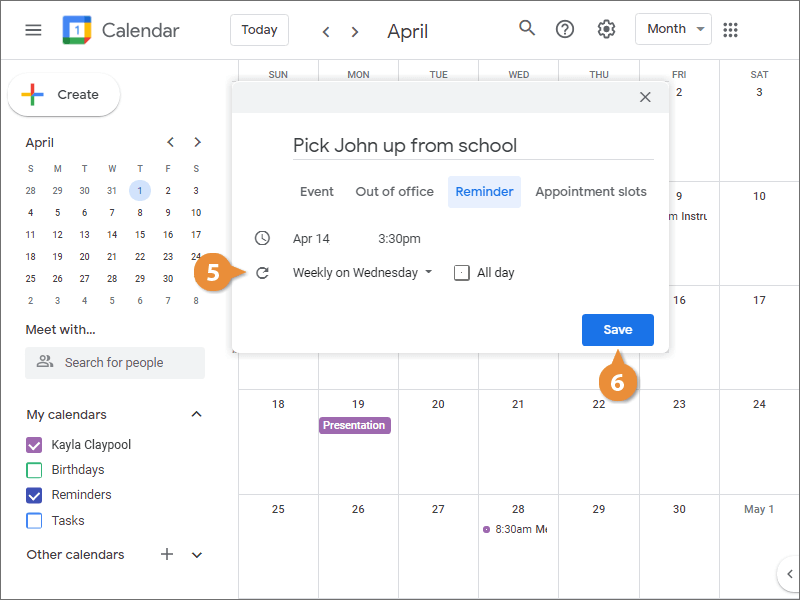Uncheck the Kayla Claypool calendar

pos(34,445)
